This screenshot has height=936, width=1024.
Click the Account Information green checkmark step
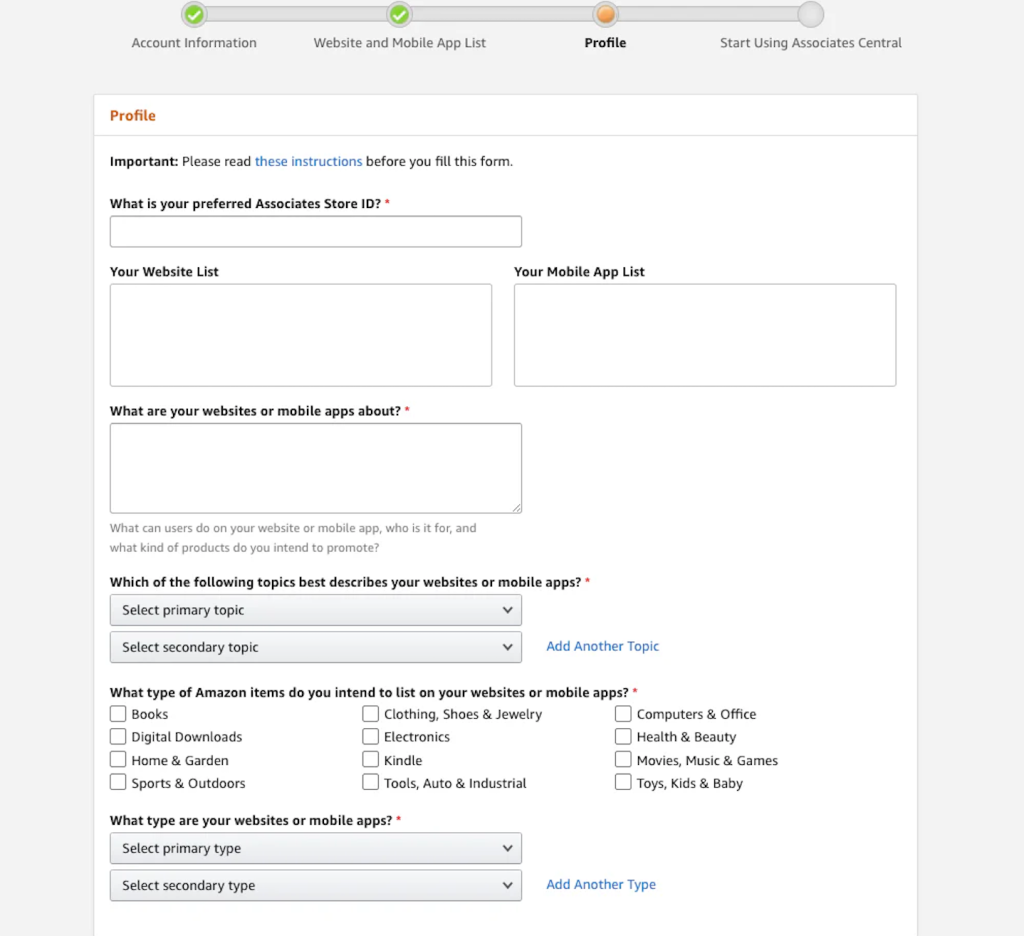(x=194, y=15)
